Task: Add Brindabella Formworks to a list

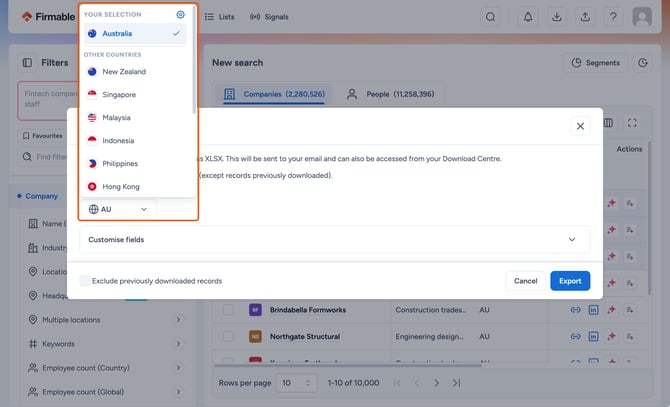Action: tap(630, 310)
